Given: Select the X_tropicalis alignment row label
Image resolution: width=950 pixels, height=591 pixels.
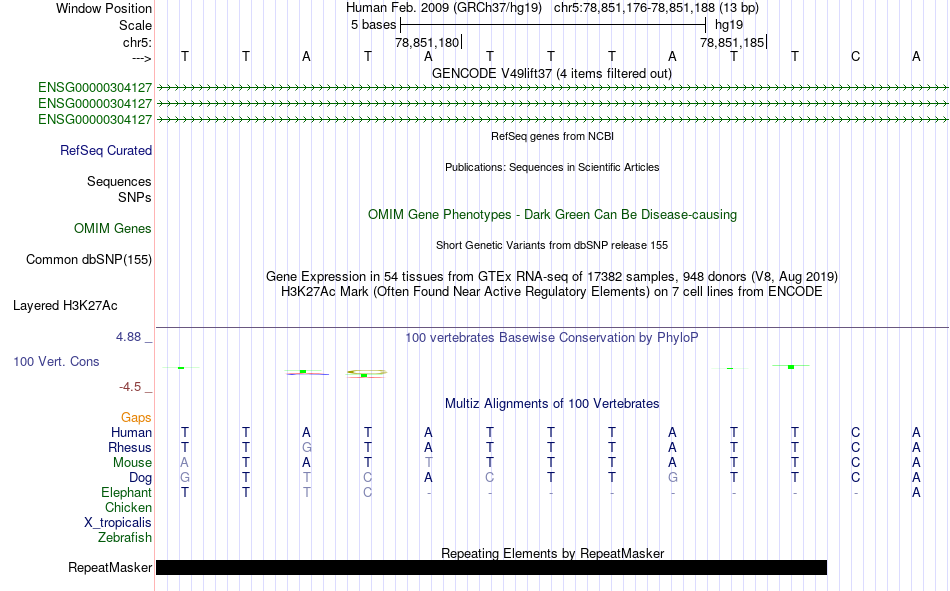Looking at the screenshot, I should click(x=118, y=523).
